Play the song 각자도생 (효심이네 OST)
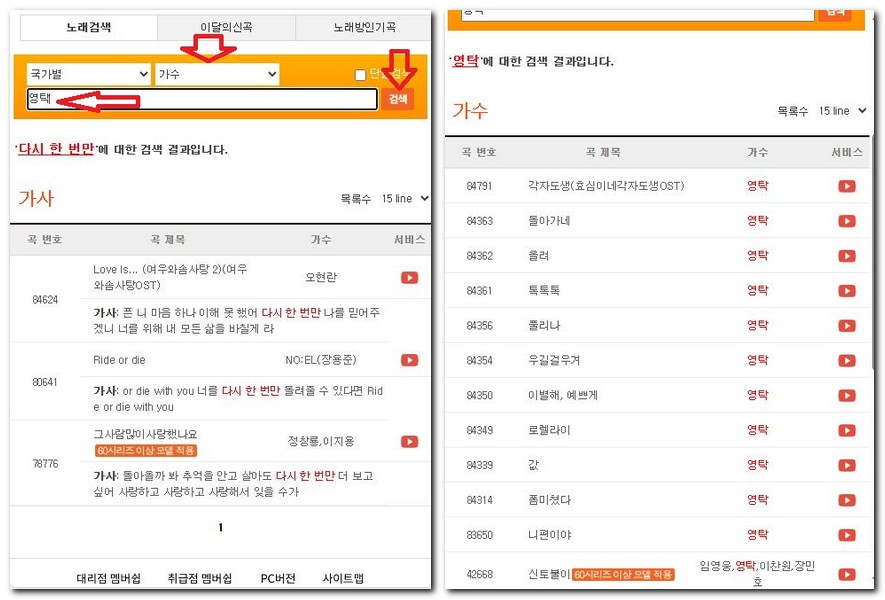The image size is (885, 600). [847, 186]
